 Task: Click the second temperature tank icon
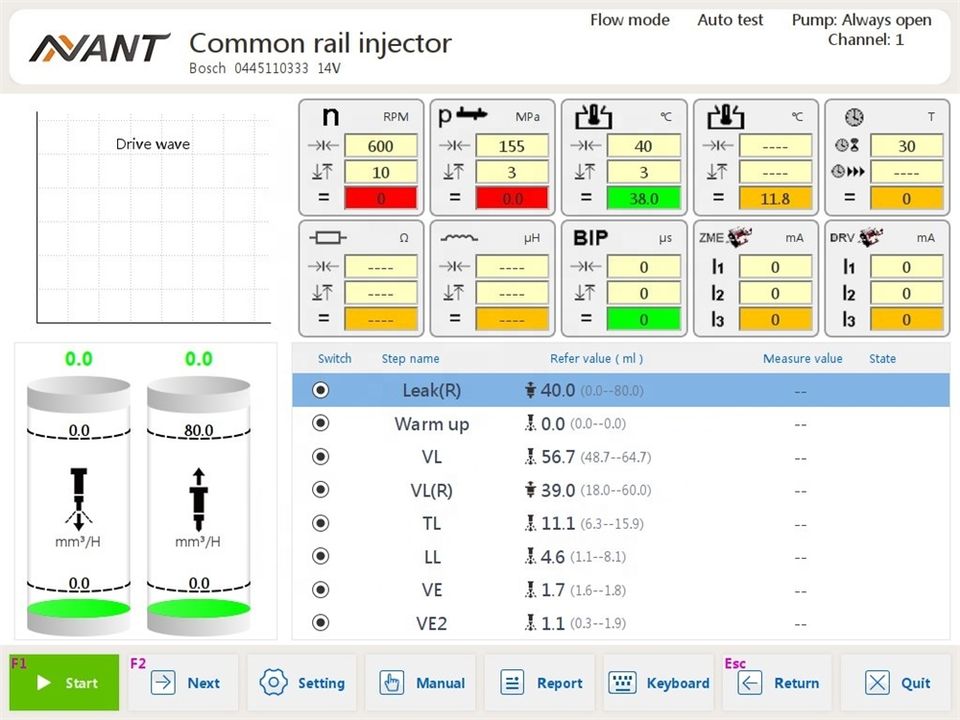click(x=725, y=116)
